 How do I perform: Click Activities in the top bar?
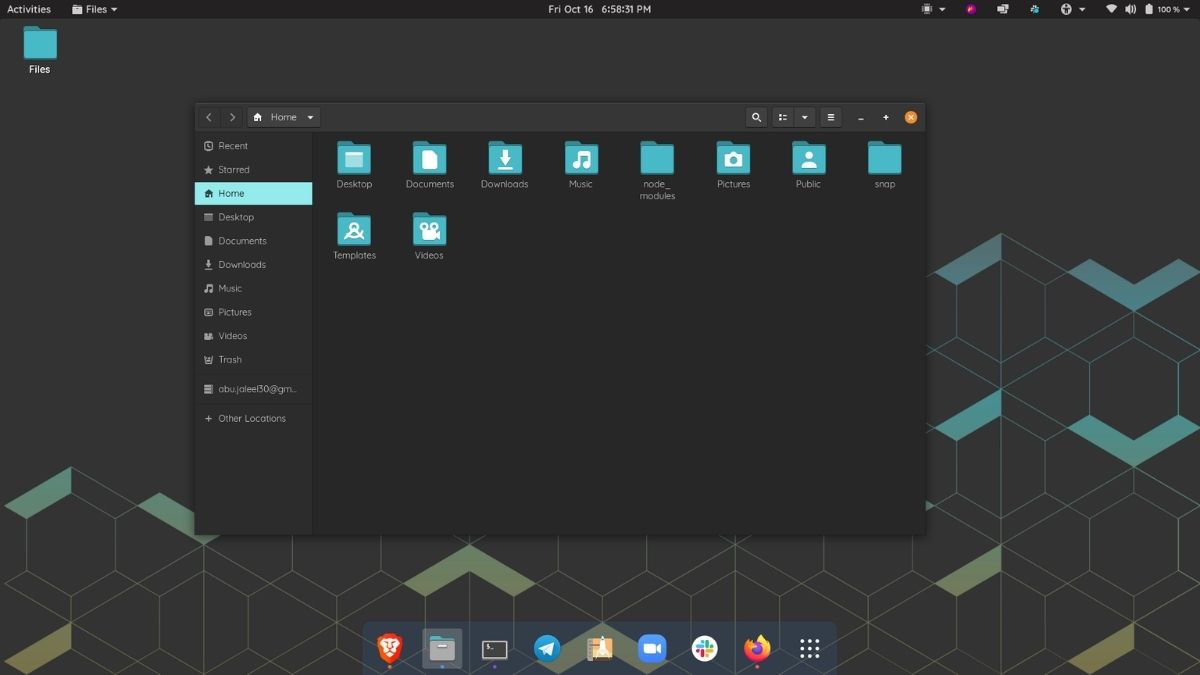point(29,9)
